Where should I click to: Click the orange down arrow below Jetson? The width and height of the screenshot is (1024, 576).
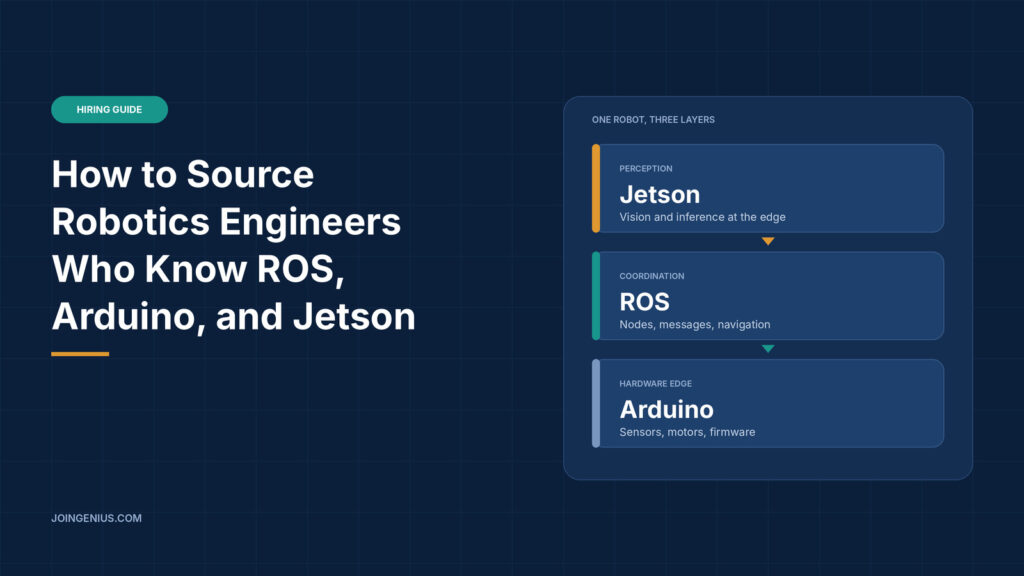click(x=768, y=241)
